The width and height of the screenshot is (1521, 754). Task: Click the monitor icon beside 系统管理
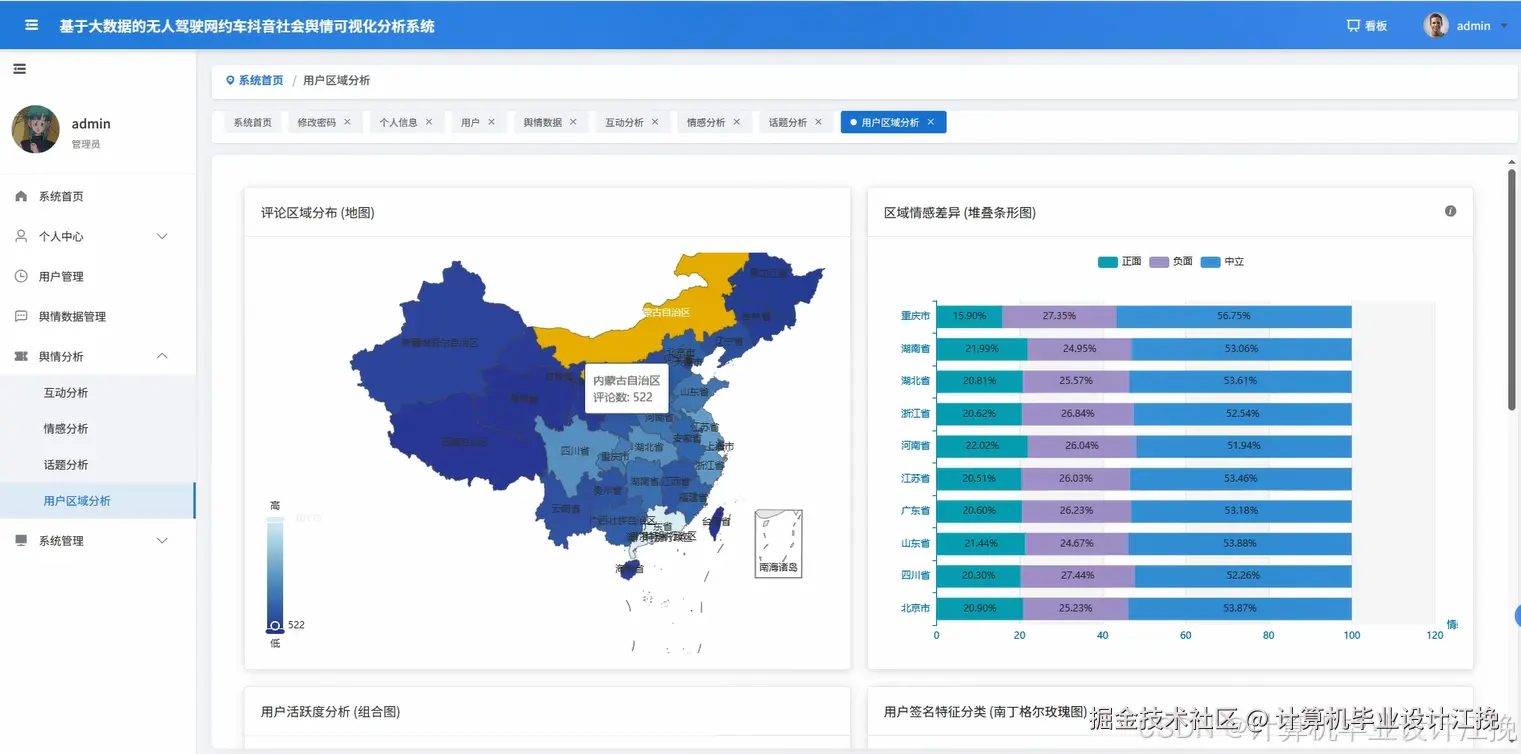[x=21, y=540]
